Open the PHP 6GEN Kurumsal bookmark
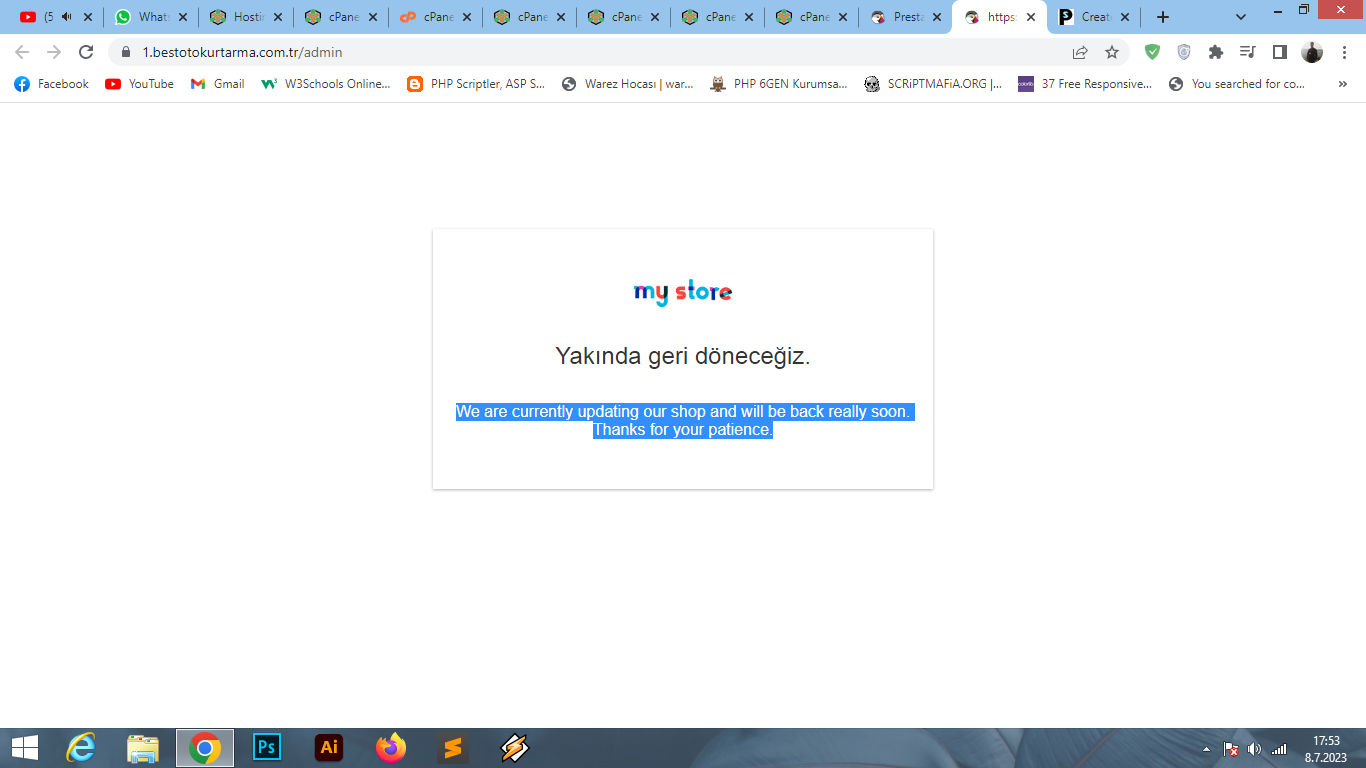The image size is (1366, 768). coord(778,84)
